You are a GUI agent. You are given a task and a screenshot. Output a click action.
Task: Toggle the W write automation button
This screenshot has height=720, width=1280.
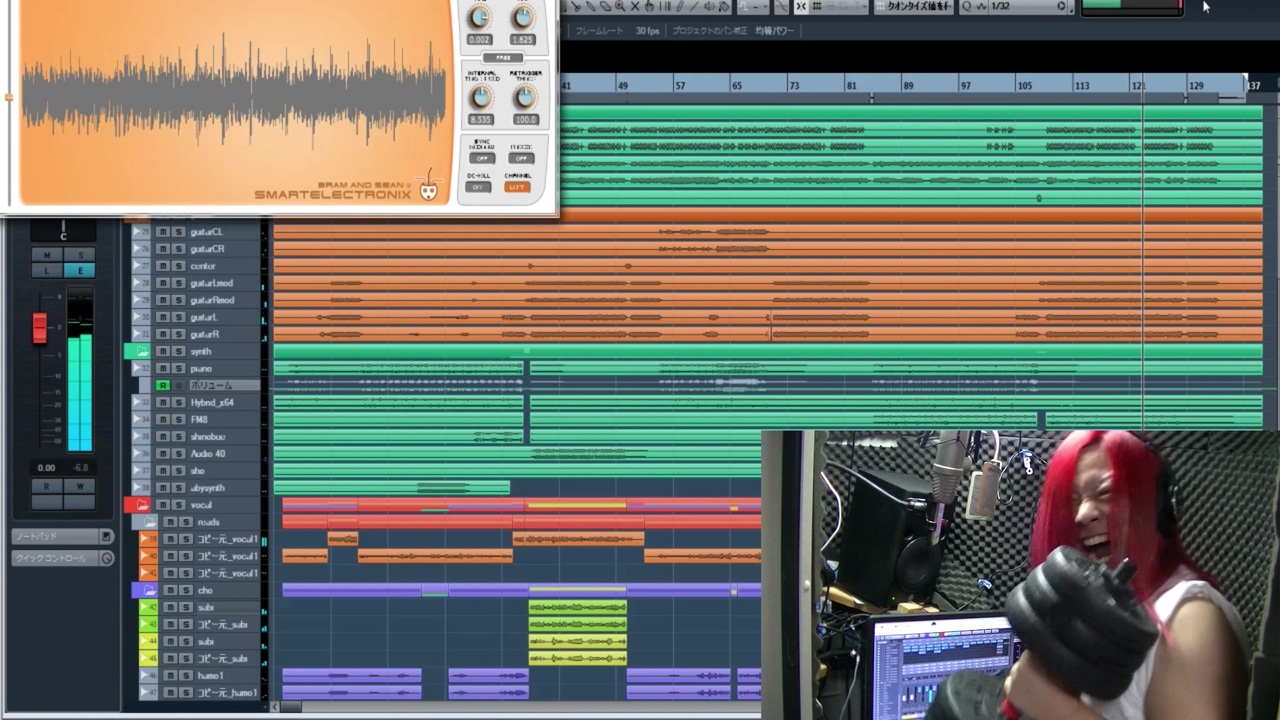pyautogui.click(x=79, y=486)
